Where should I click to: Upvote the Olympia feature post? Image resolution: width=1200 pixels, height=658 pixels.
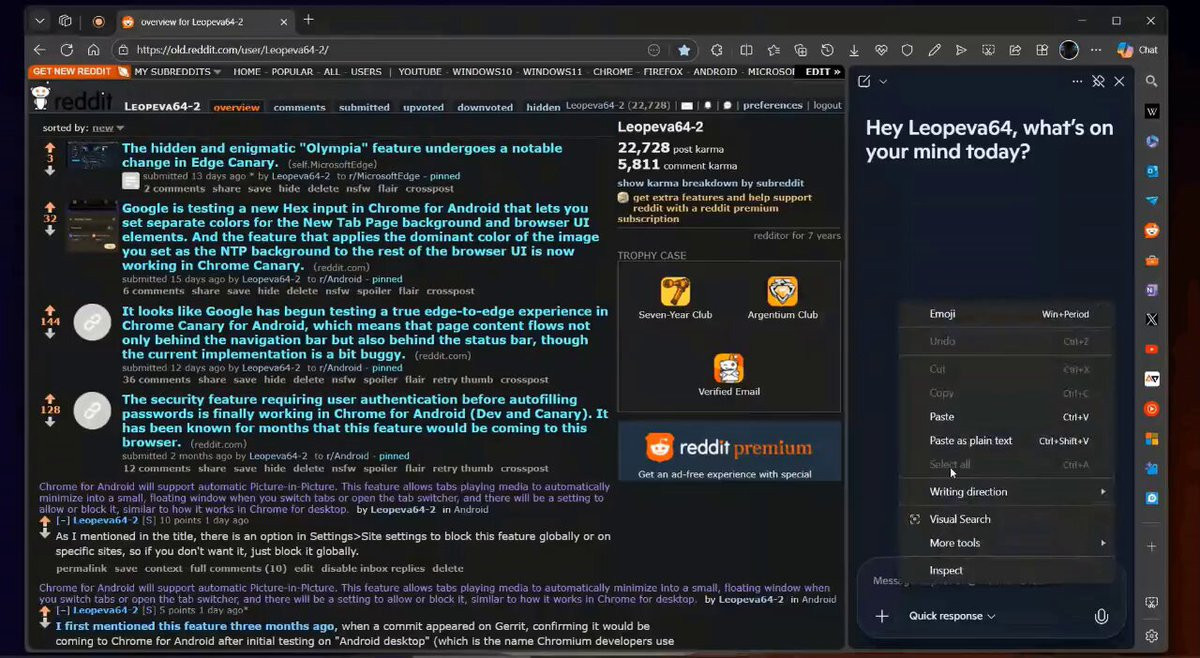50,147
